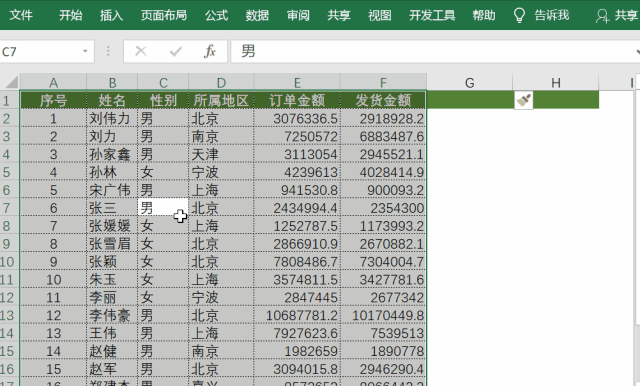Open the 页面布局 tab
640x386 pixels.
[x=164, y=16]
